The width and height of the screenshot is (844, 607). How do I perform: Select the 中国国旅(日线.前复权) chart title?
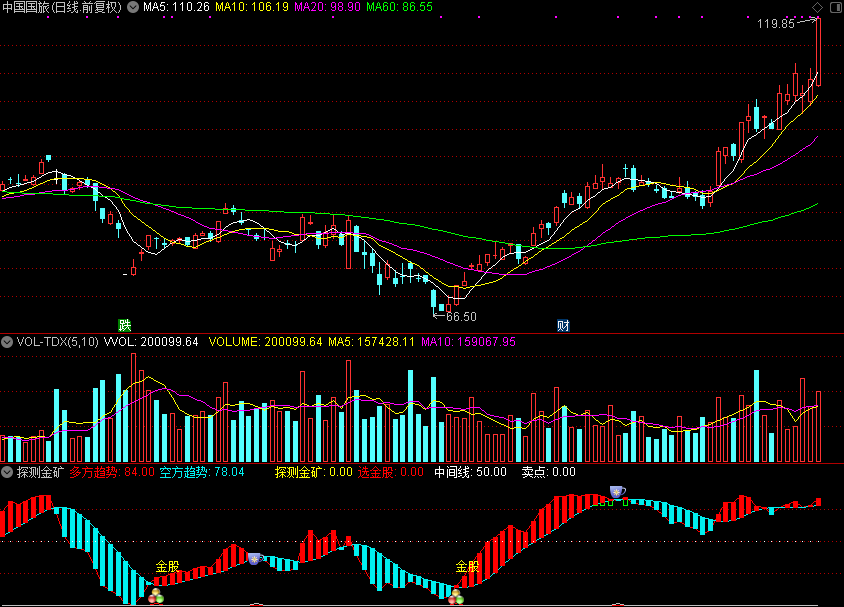[x=62, y=8]
